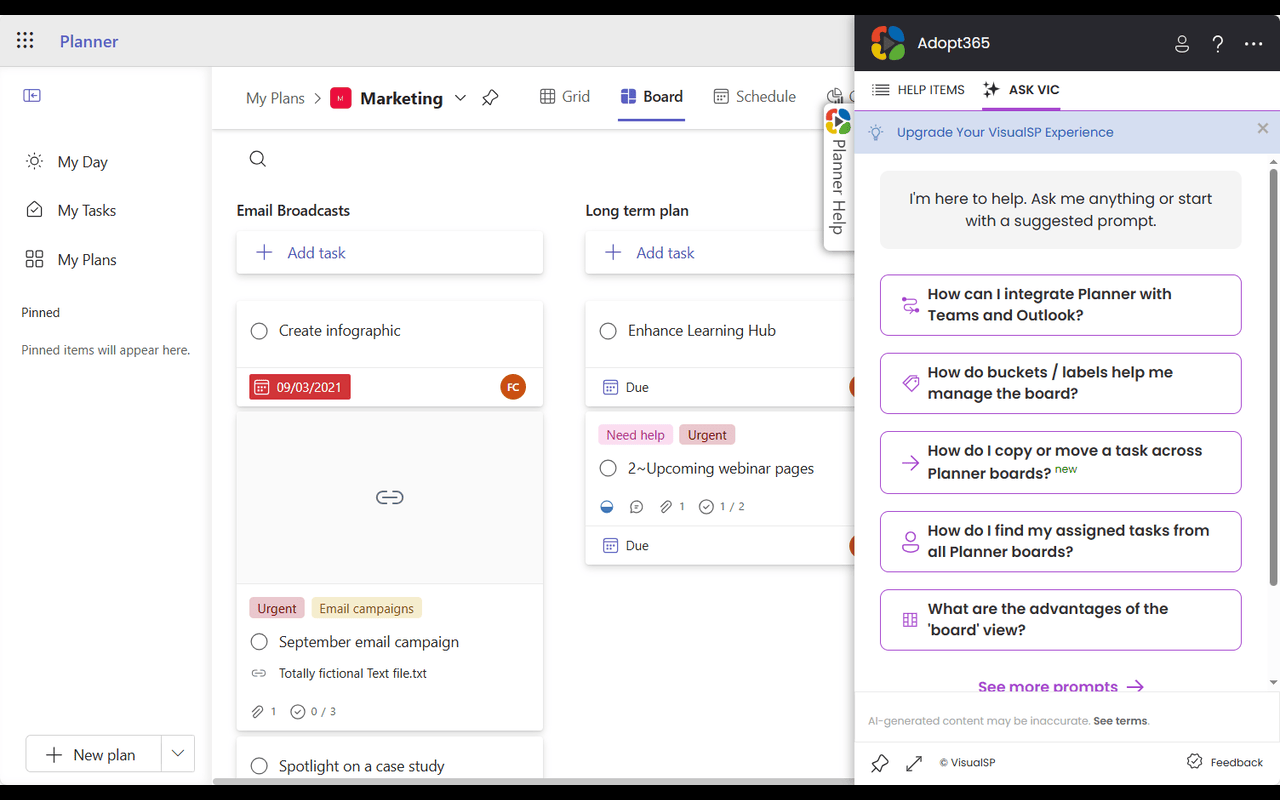Mark Create infographic task complete

pos(259,331)
